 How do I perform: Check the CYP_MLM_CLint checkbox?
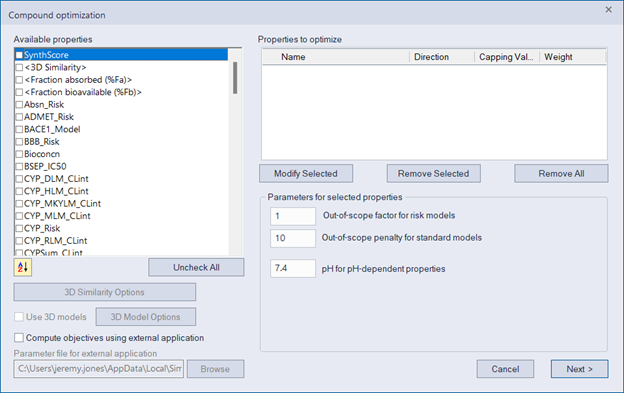coord(19,216)
